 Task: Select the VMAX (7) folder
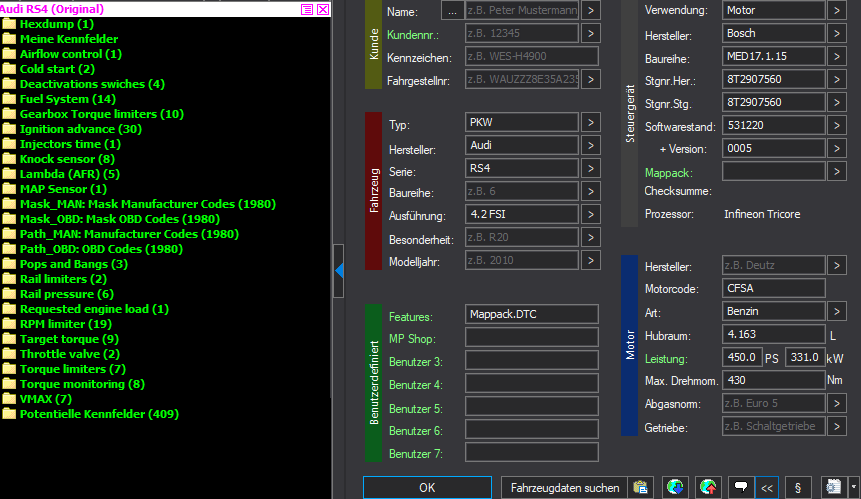pos(46,399)
